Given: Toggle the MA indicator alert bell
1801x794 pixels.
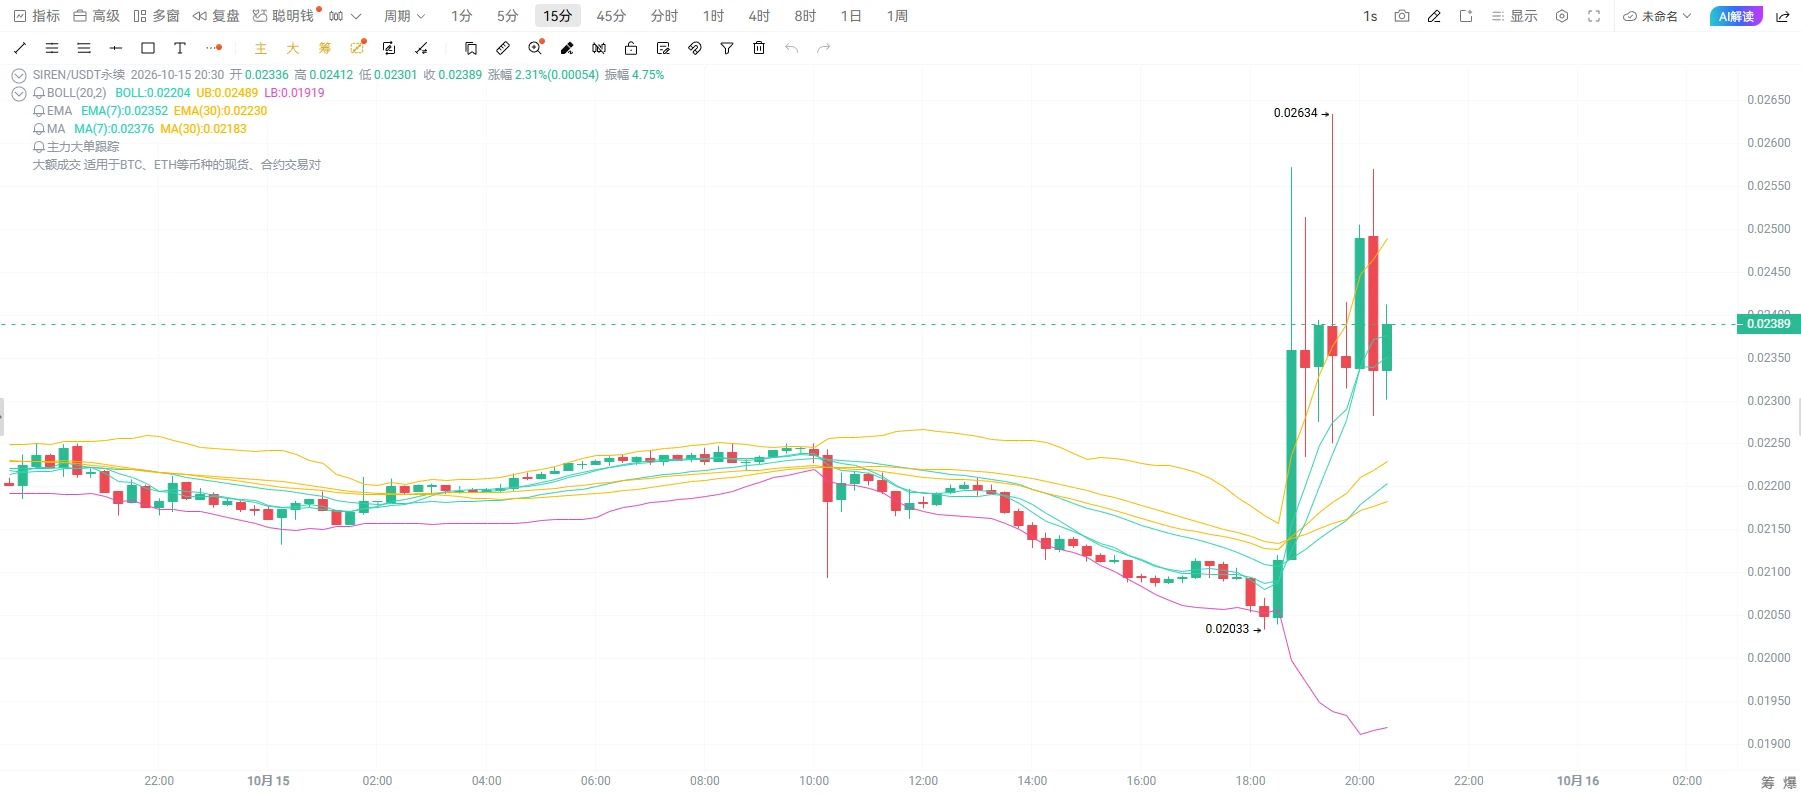Looking at the screenshot, I should point(39,129).
